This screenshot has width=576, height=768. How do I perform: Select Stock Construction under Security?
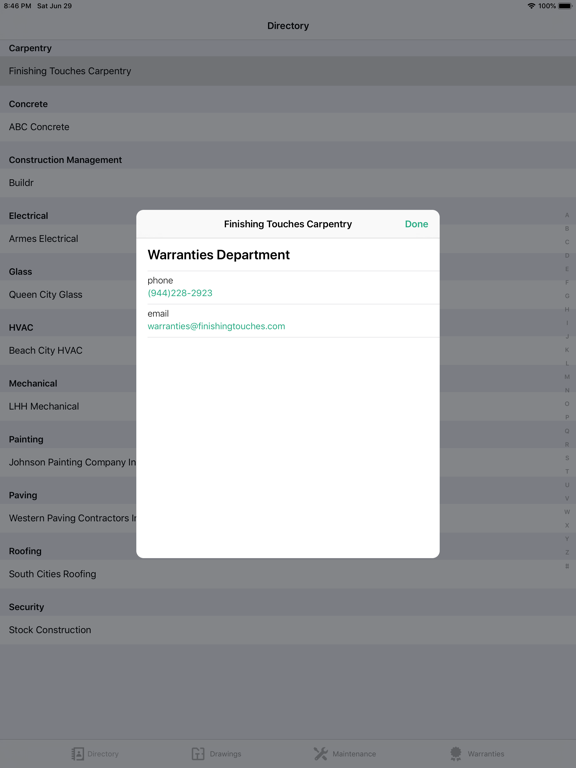click(288, 629)
